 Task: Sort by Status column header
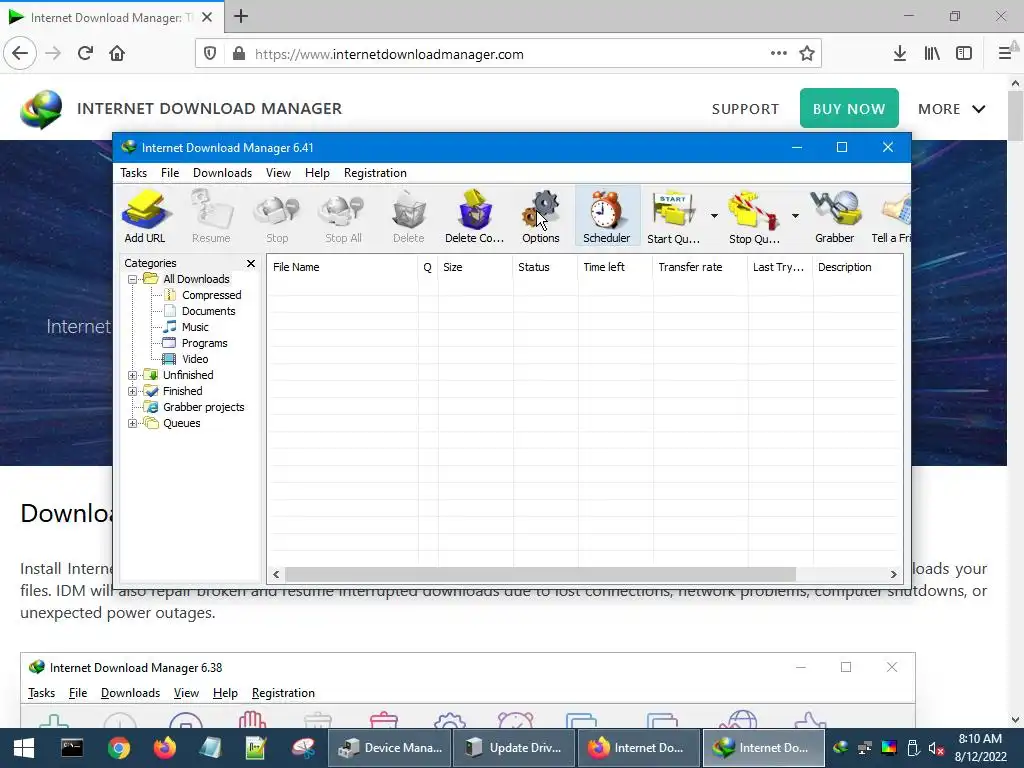click(x=545, y=267)
